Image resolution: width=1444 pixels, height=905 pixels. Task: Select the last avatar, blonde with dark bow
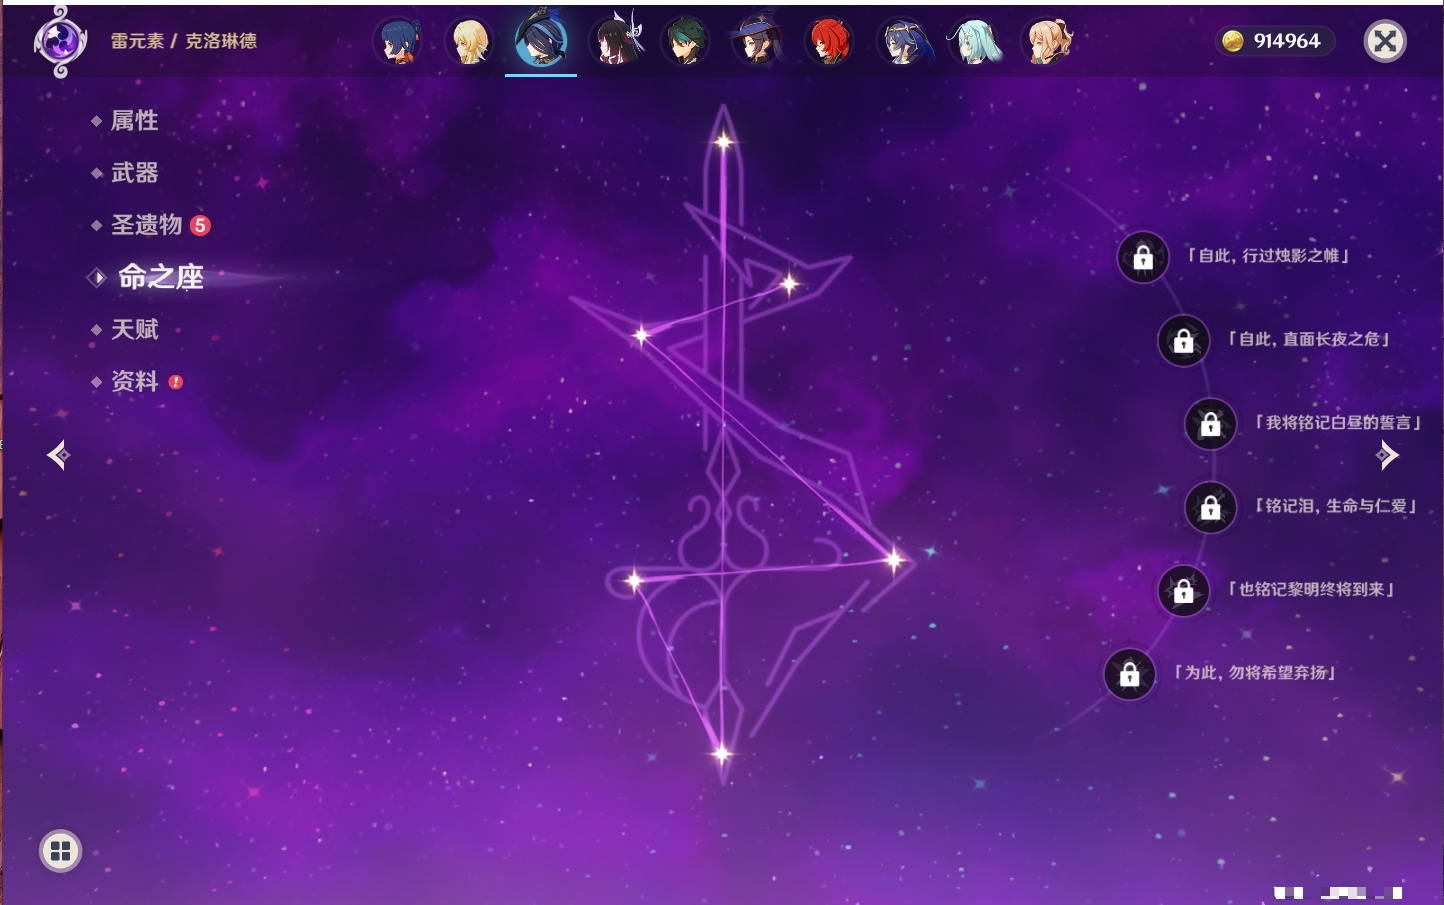[x=1046, y=42]
